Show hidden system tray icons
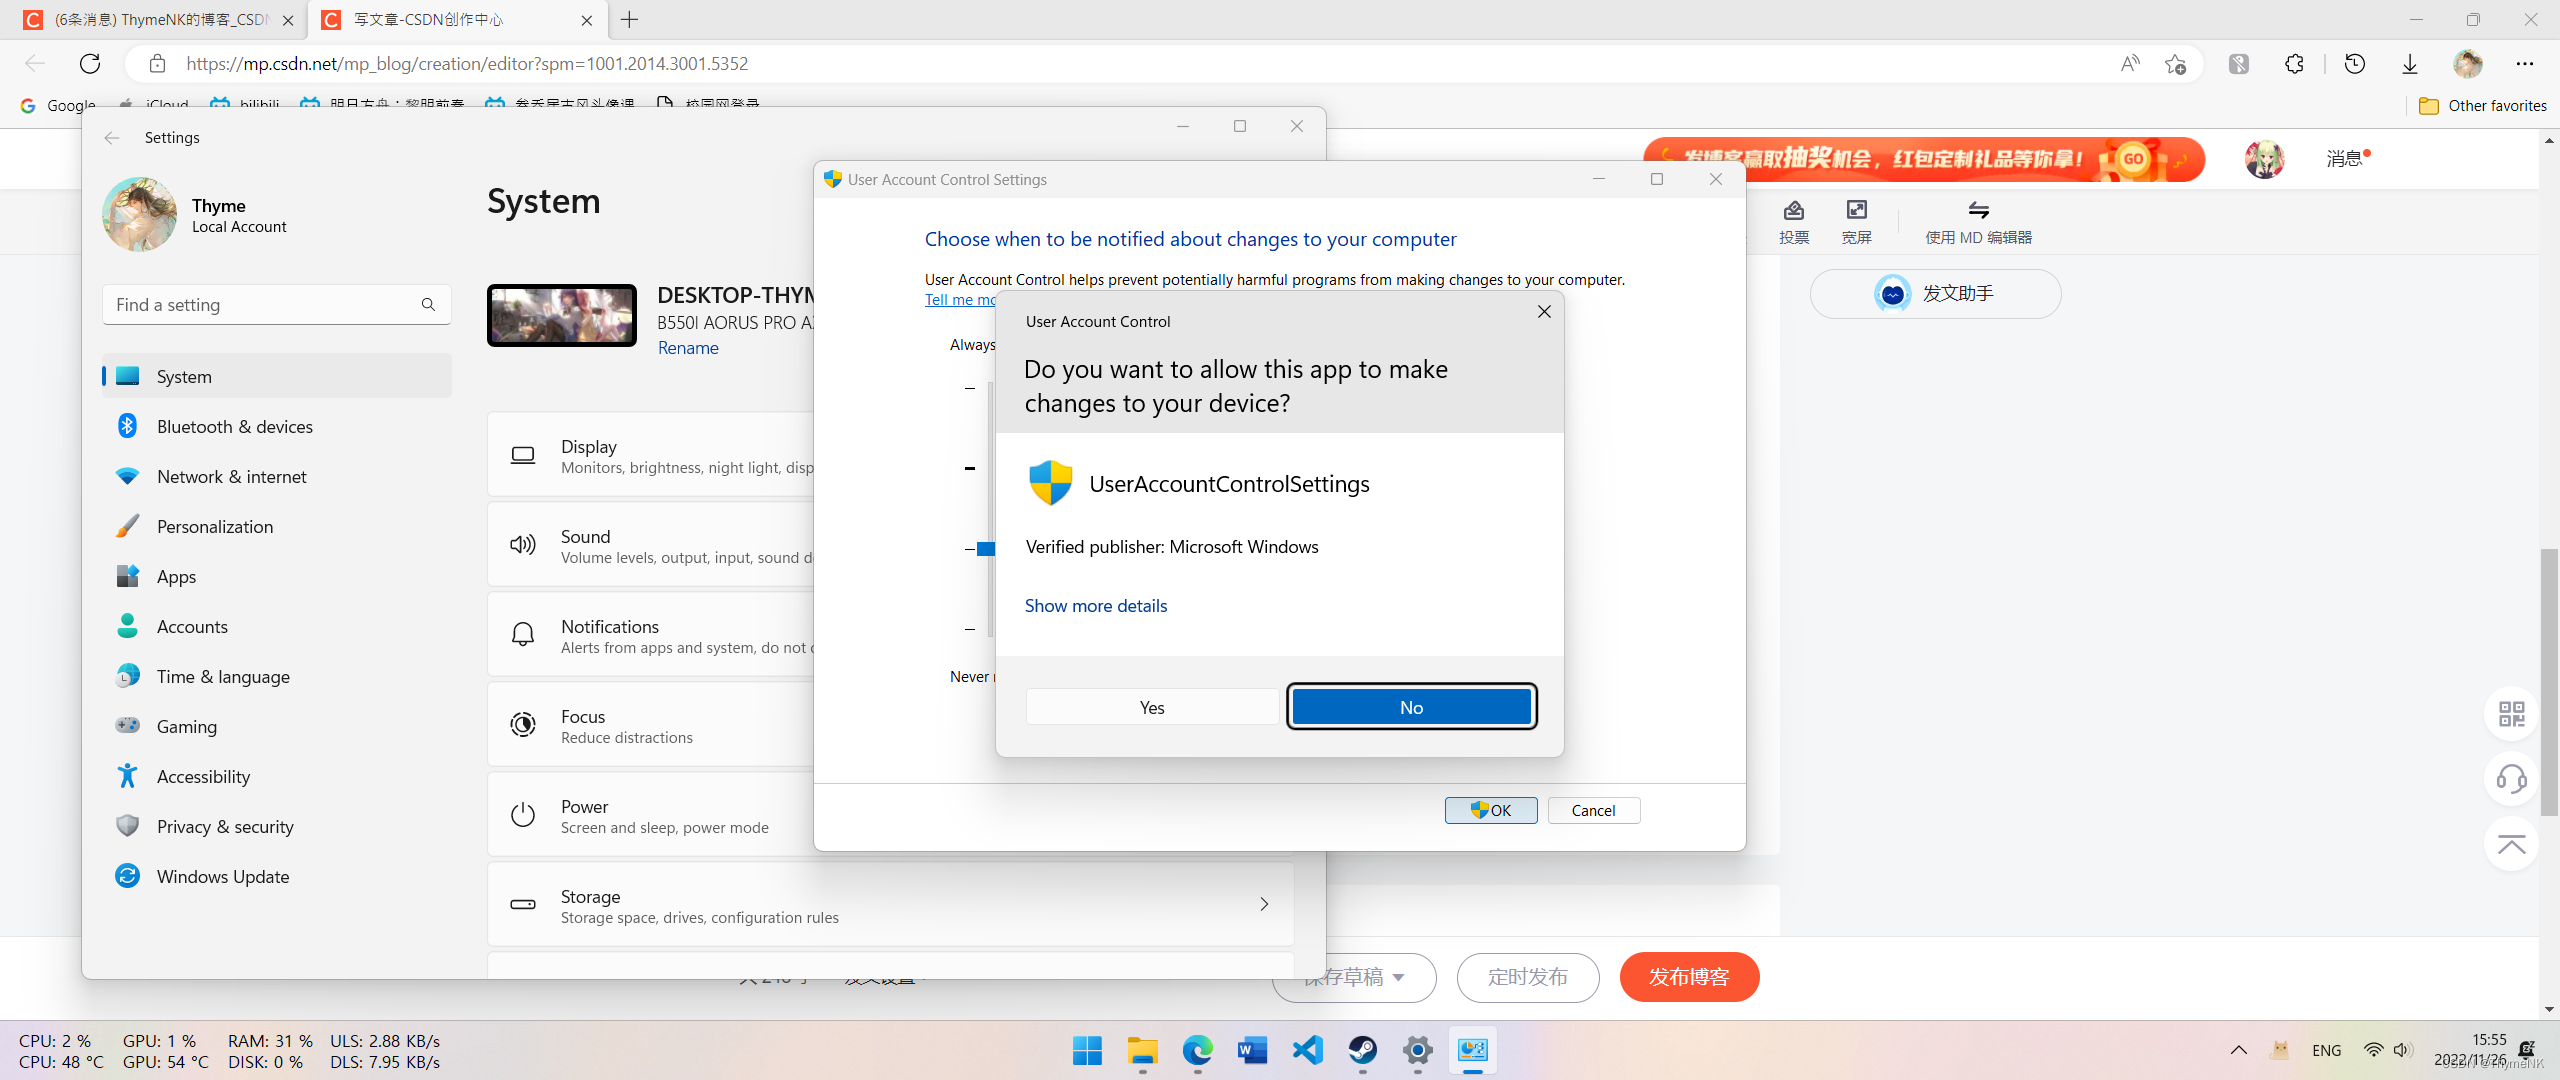 pos(2238,1050)
